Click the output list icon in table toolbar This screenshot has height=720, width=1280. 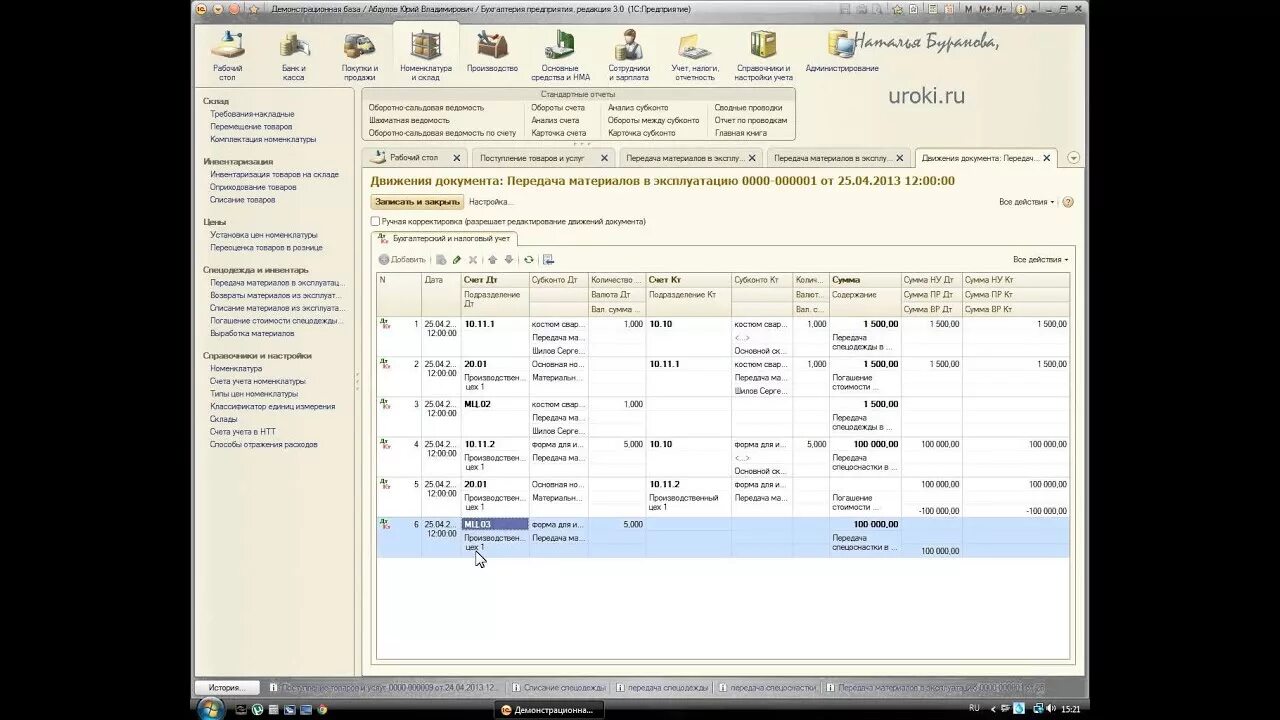point(548,260)
